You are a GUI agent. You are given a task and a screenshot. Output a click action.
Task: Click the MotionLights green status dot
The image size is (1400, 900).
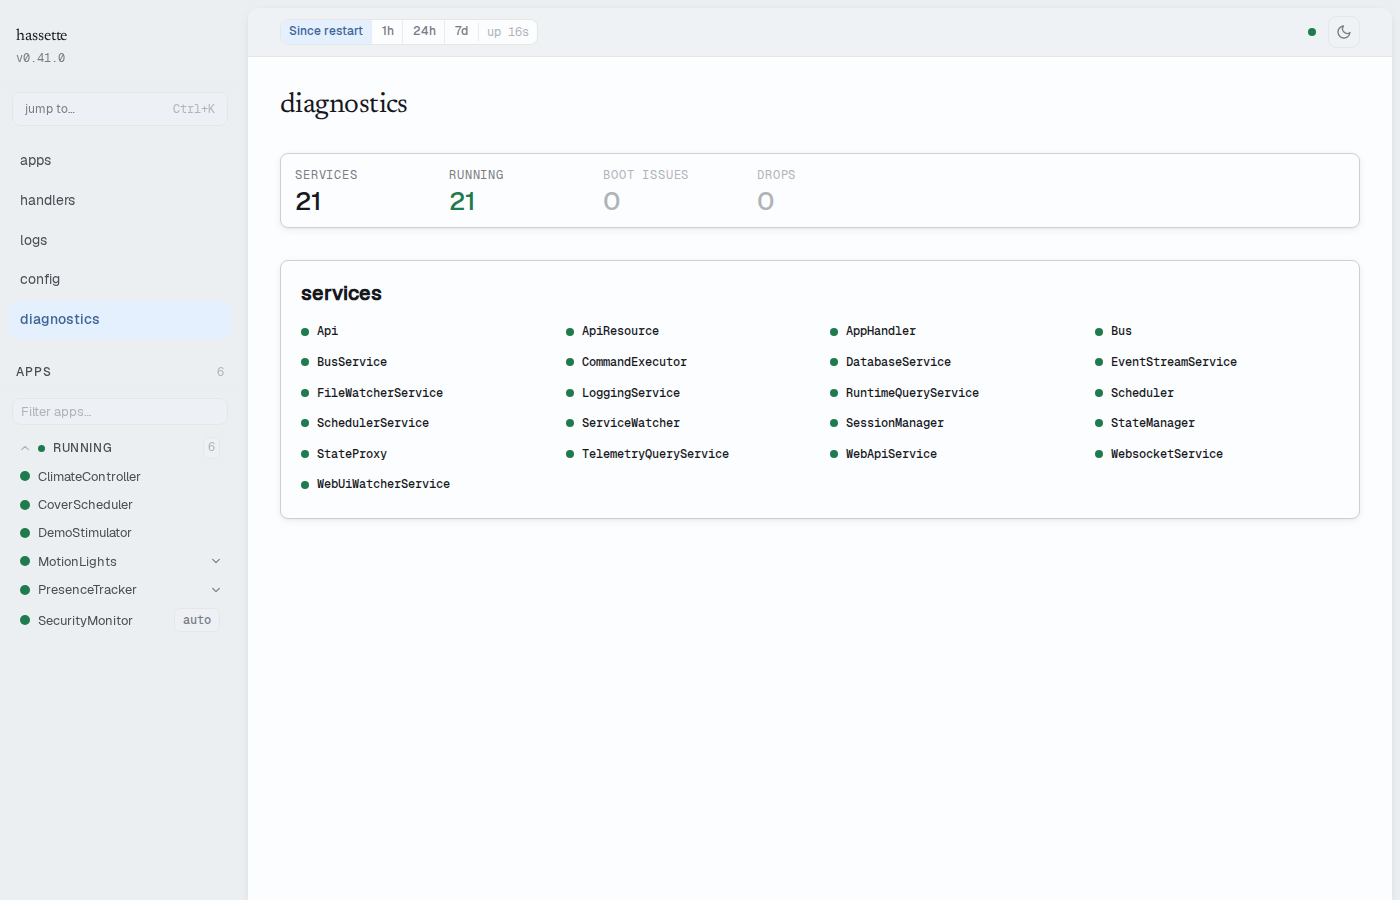pos(25,561)
